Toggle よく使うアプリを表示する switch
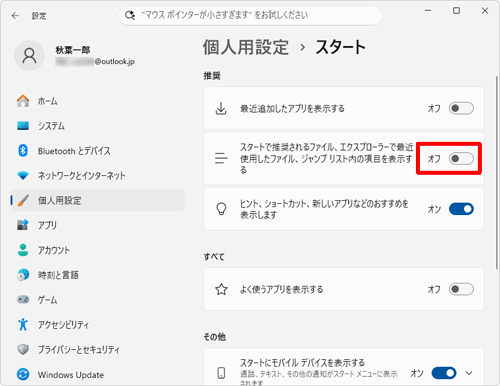The image size is (500, 386). pos(461,289)
